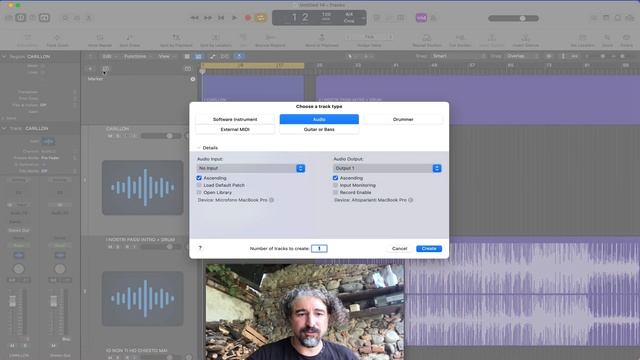
Task: Toggle the yellow Cycle button
Action: 261,18
